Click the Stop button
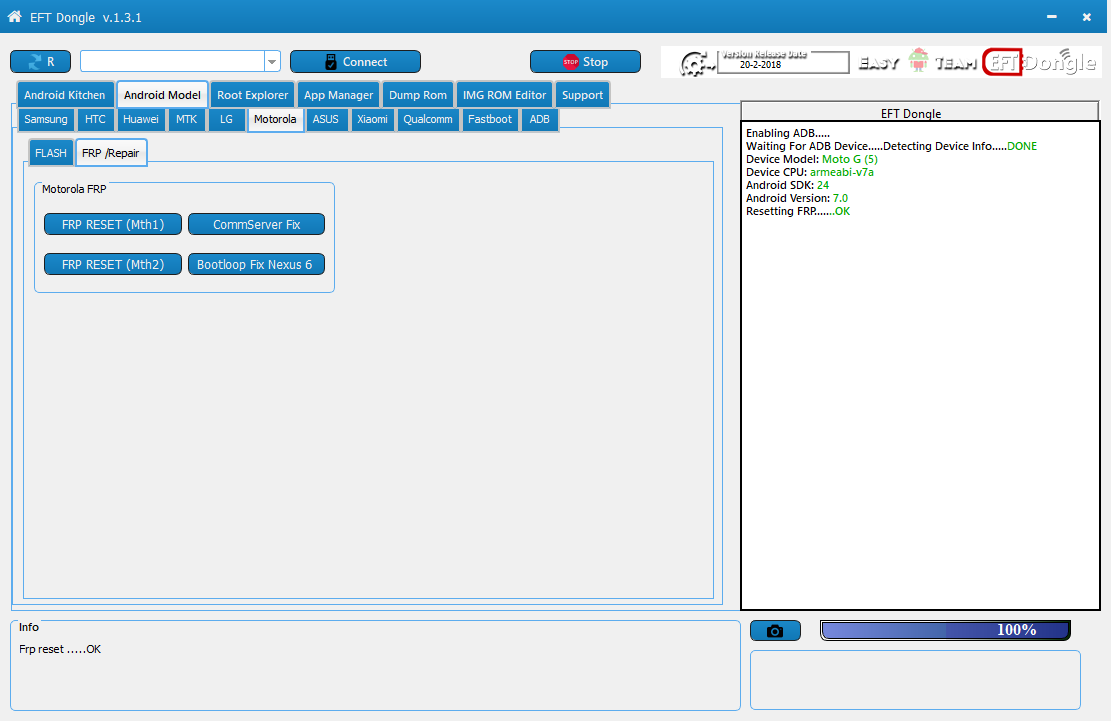Viewport: 1111px width, 721px height. [x=585, y=62]
